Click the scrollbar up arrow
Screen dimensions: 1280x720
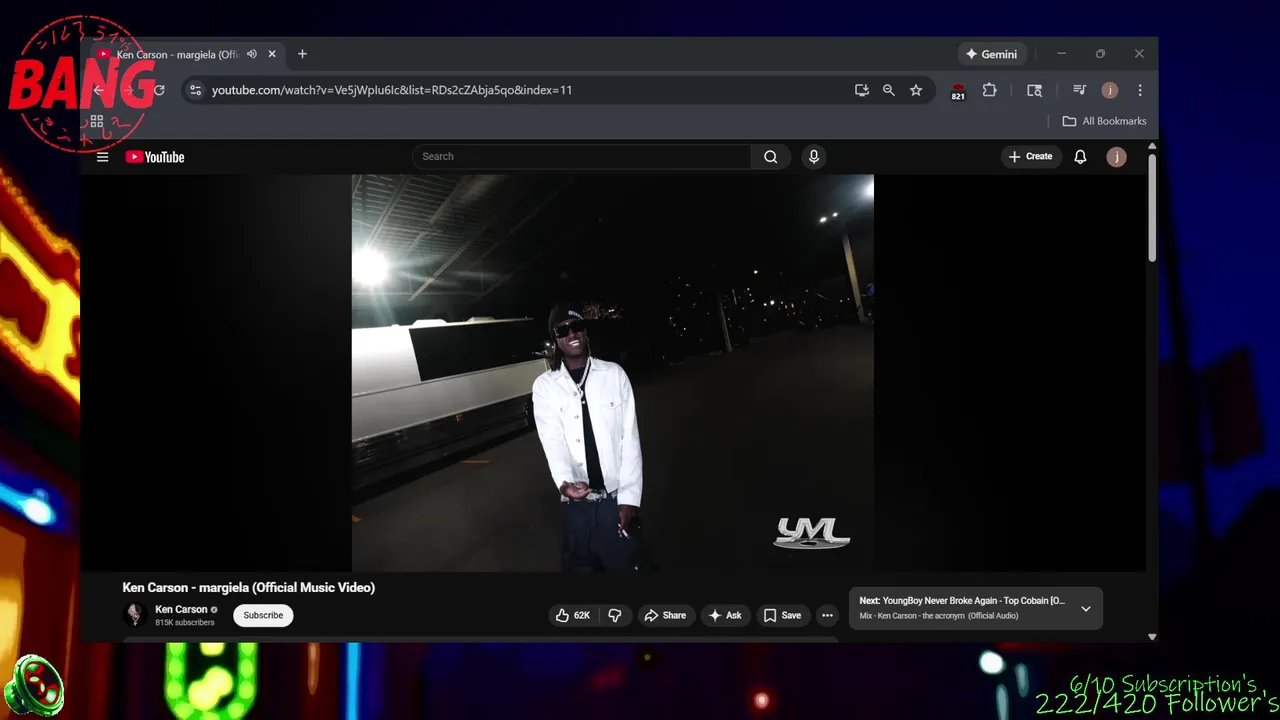coord(1152,147)
